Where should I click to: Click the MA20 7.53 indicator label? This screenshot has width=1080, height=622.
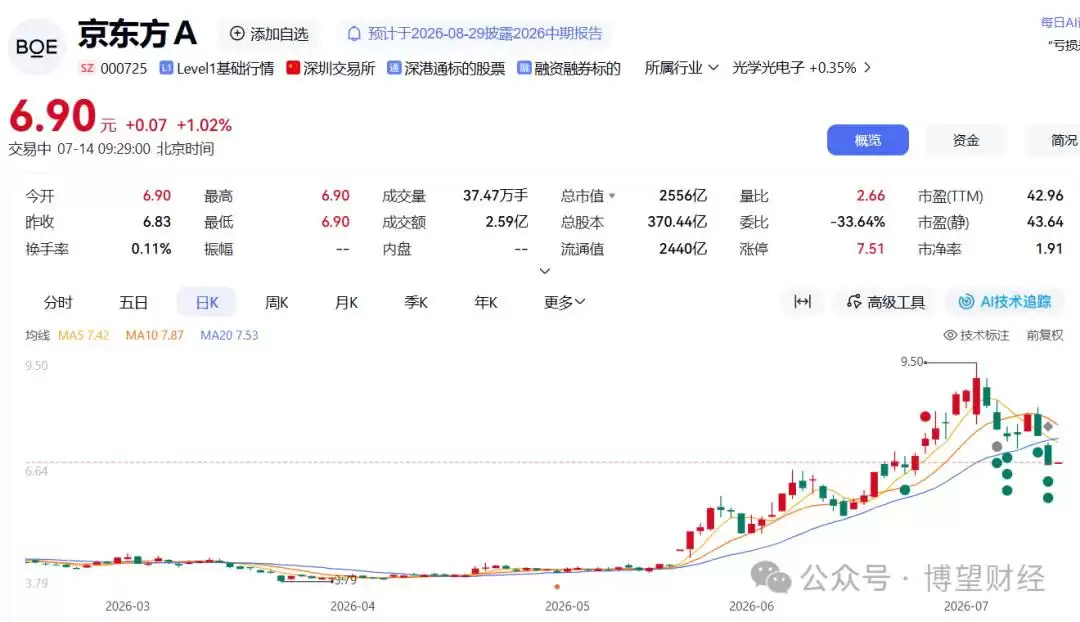pos(229,335)
